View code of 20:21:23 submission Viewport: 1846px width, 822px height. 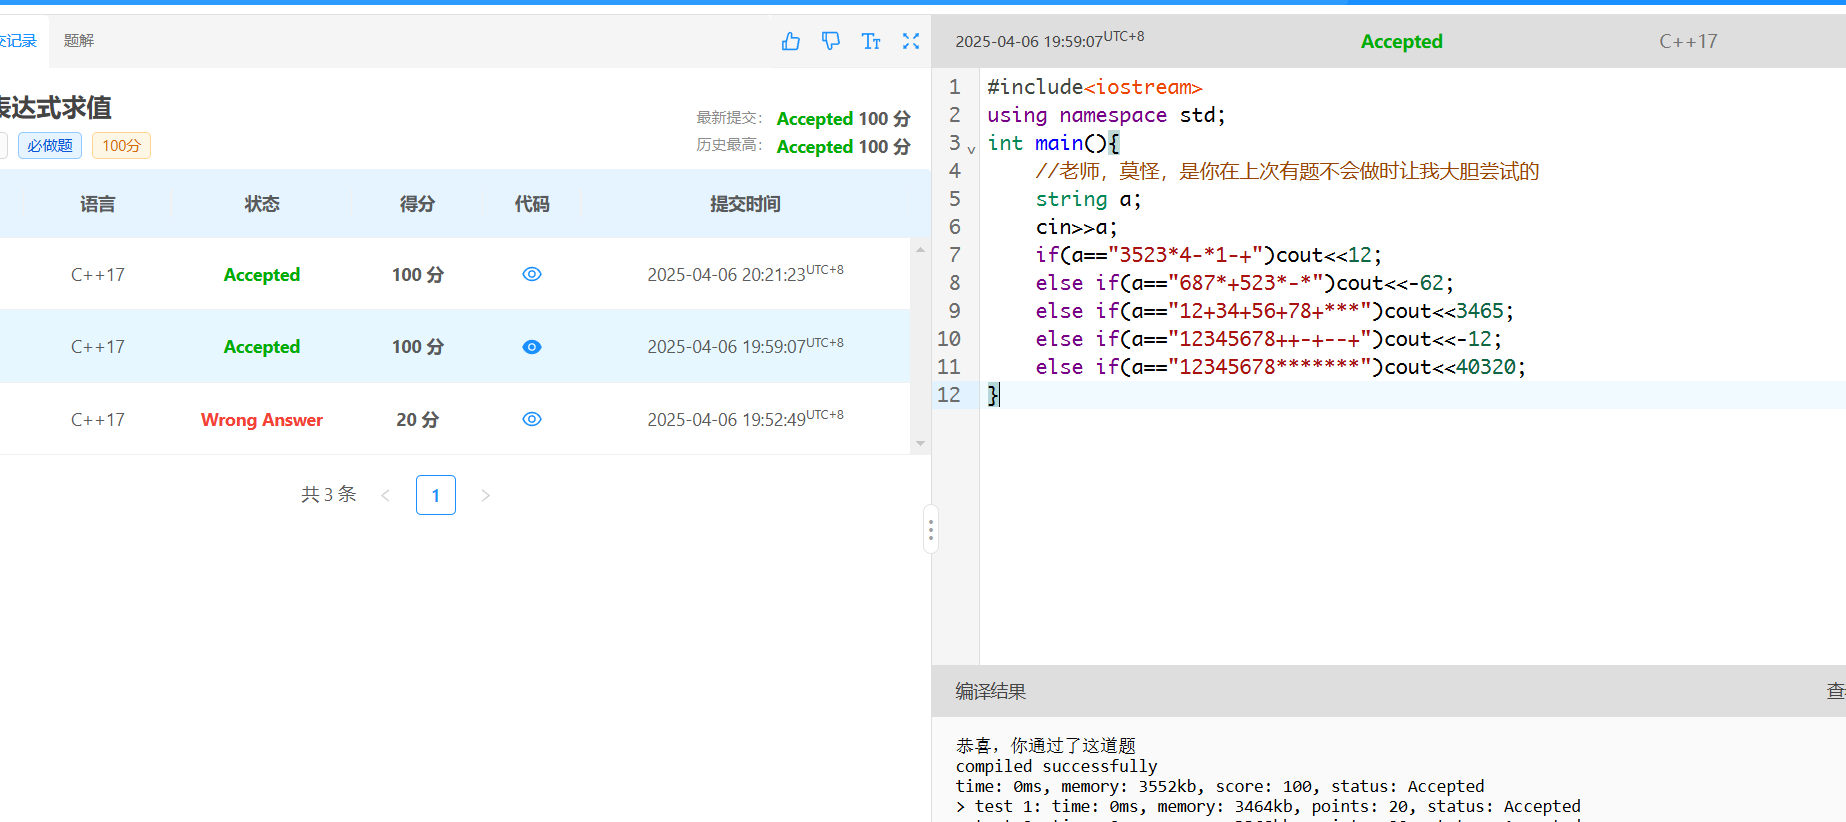532,274
